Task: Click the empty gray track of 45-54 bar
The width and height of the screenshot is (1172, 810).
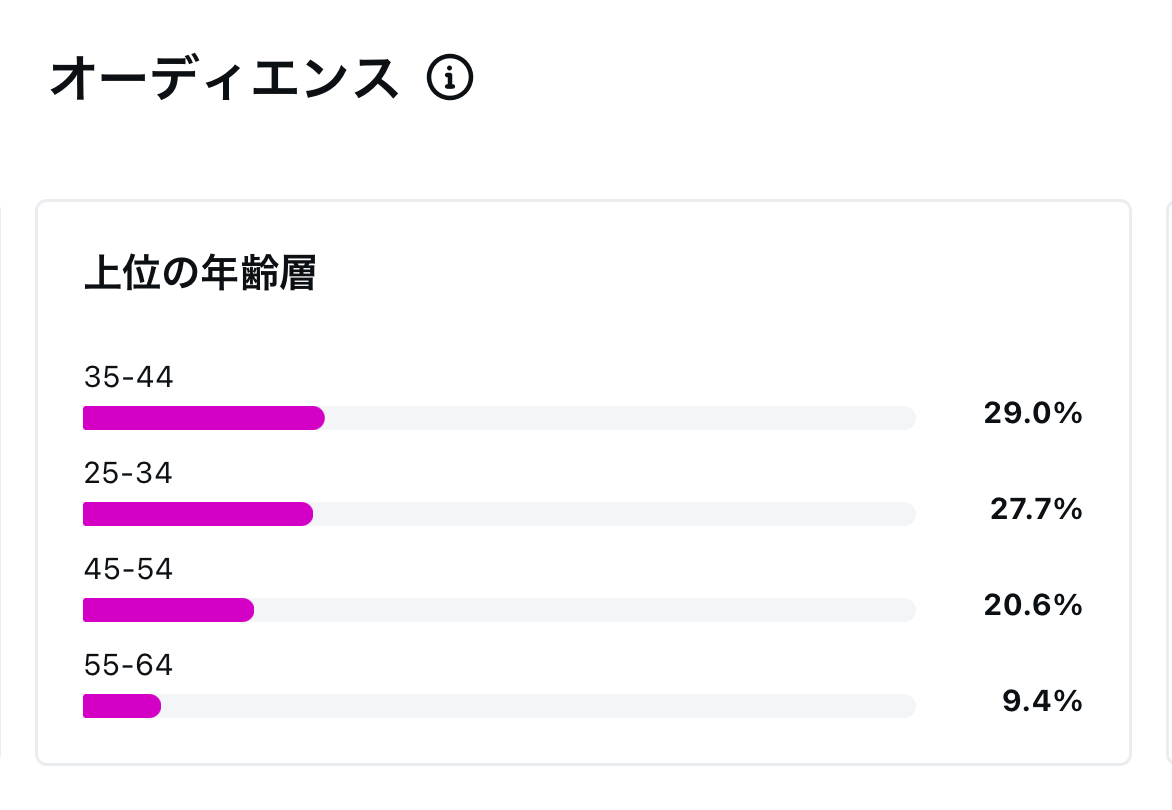Action: [585, 610]
